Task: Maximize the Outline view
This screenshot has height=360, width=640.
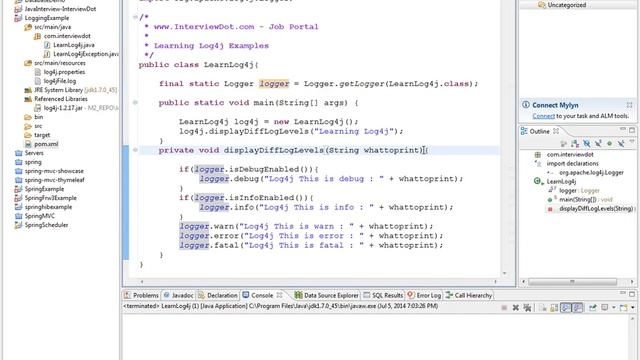Action: 632,130
